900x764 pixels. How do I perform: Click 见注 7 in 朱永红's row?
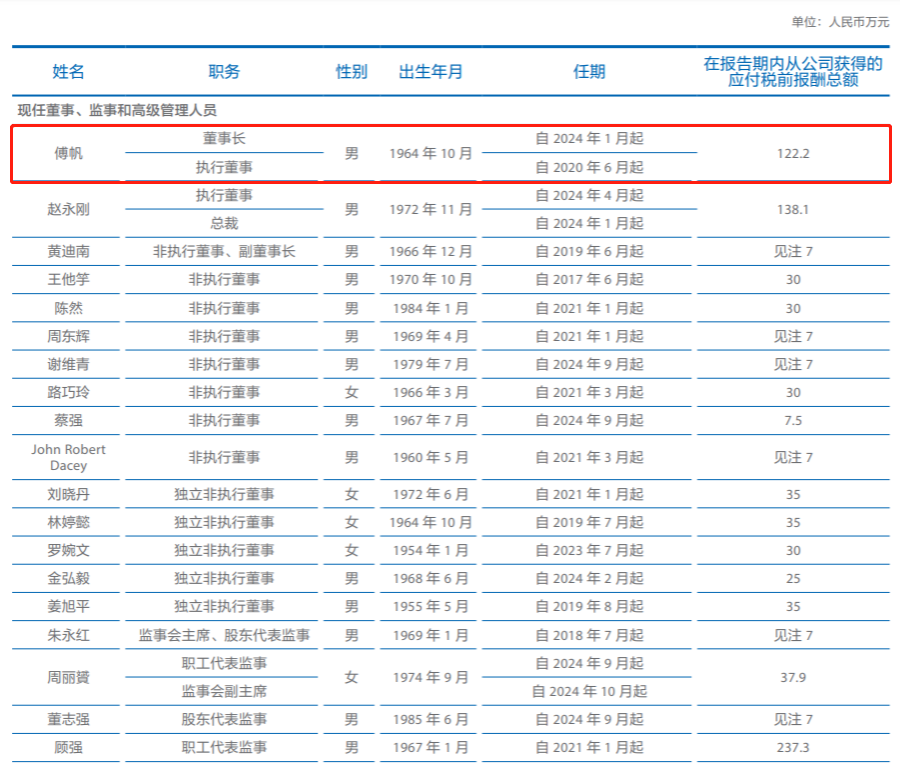pyautogui.click(x=793, y=635)
